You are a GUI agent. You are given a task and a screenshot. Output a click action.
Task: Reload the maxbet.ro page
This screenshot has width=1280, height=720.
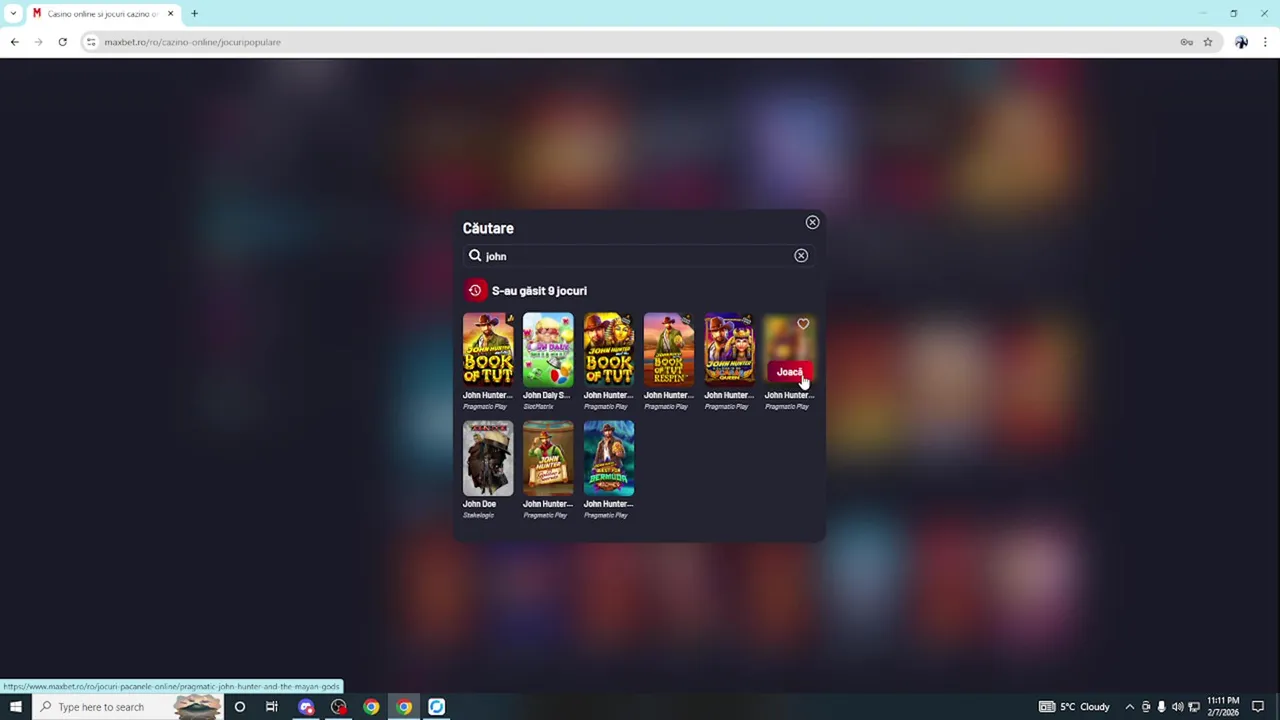click(62, 42)
